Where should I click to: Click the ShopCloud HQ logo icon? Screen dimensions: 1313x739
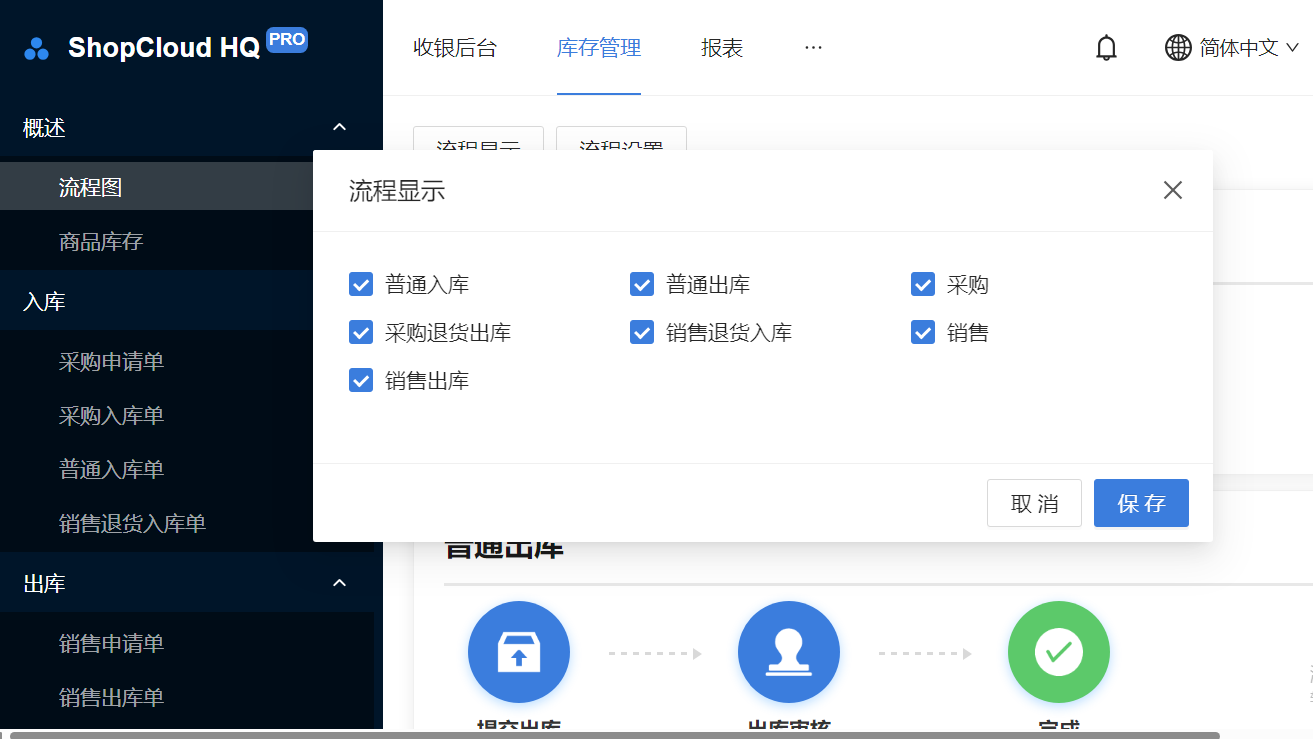(x=36, y=48)
